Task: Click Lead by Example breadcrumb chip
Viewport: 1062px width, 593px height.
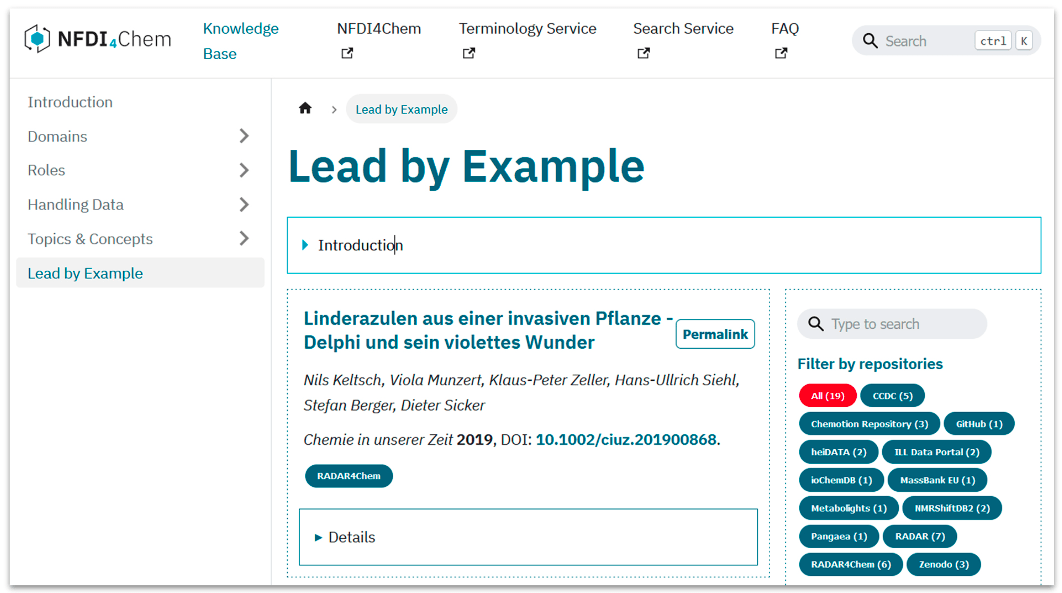Action: (x=402, y=109)
